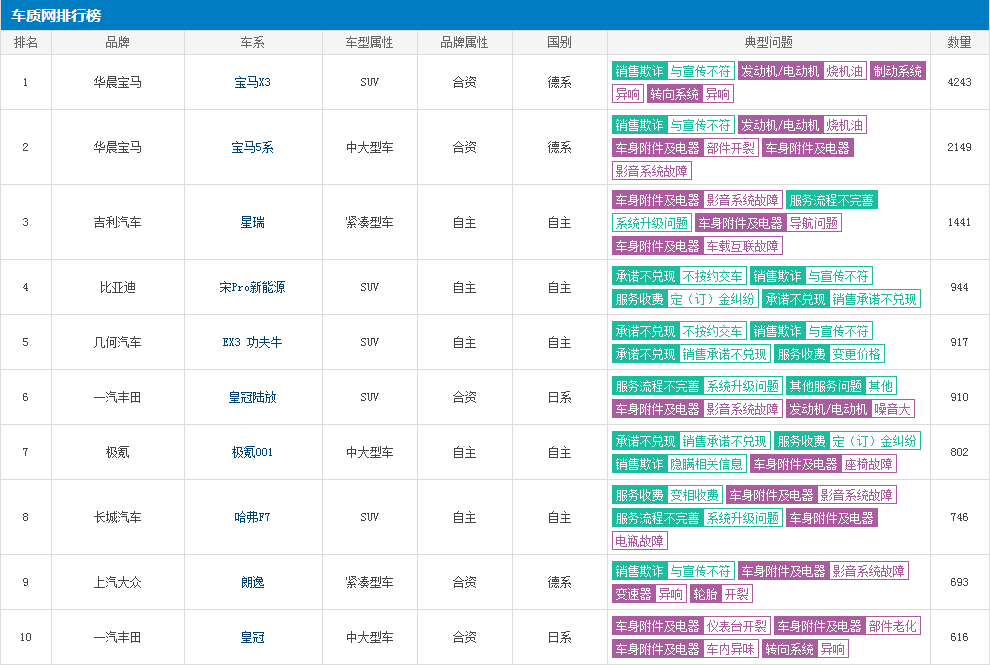Click the 典型问题 column header

(x=768, y=42)
